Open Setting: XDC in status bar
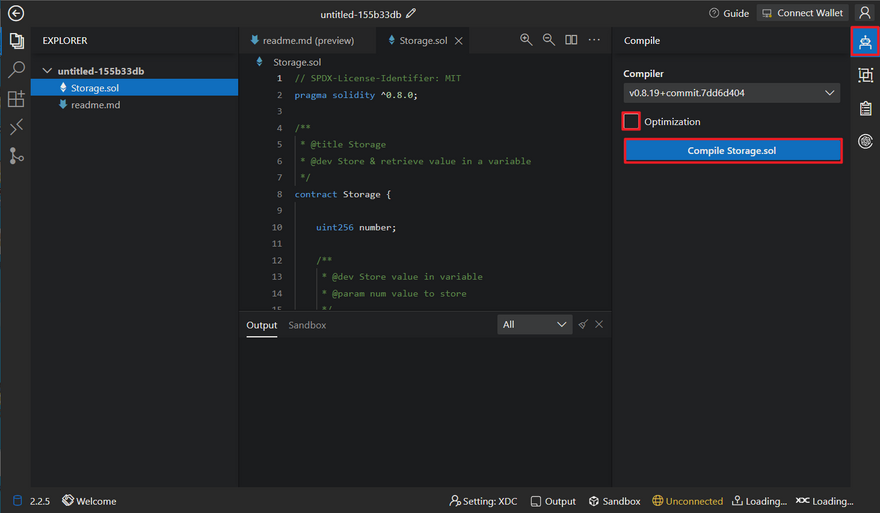The image size is (880, 513). click(x=483, y=501)
